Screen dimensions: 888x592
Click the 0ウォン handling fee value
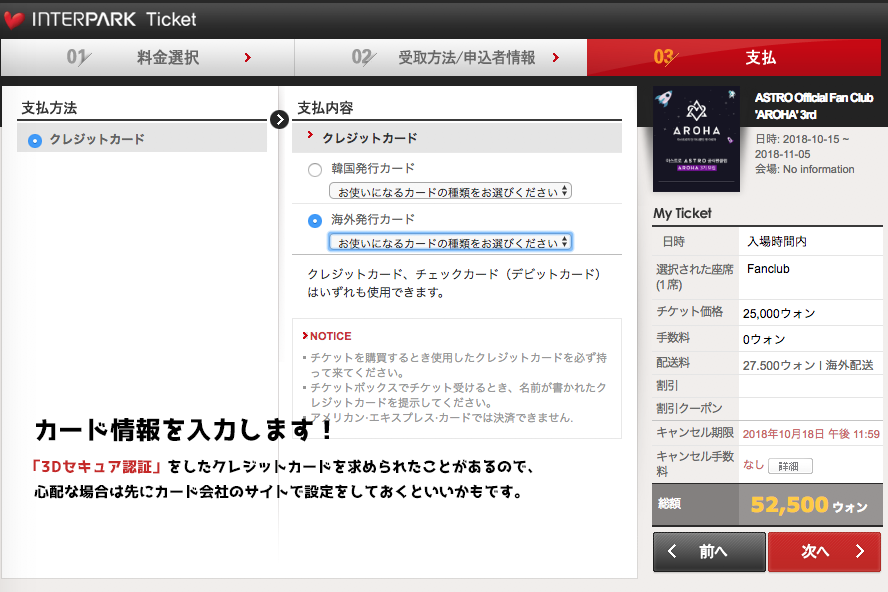(764, 339)
